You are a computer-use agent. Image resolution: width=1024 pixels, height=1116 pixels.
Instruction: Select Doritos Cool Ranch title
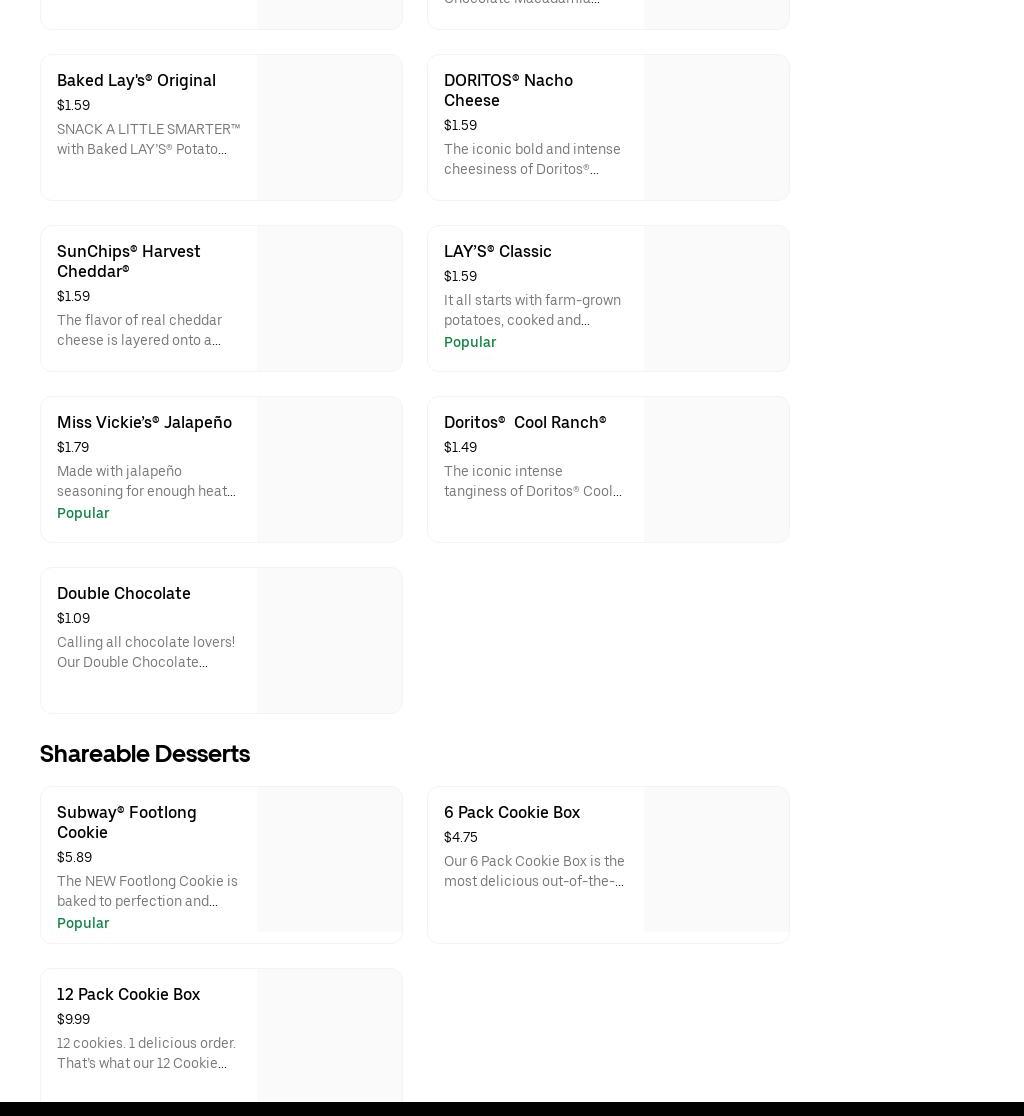pyautogui.click(x=524, y=423)
